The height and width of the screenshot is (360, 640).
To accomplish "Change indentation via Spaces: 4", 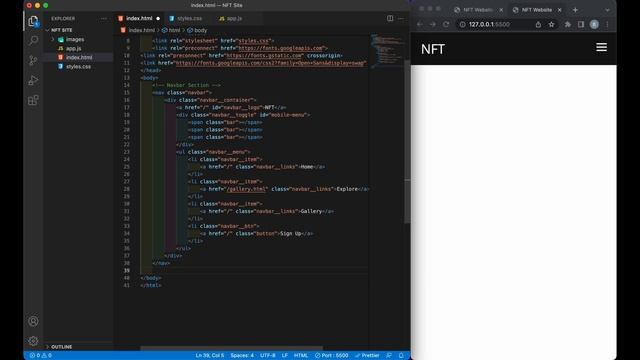I will (x=242, y=356).
